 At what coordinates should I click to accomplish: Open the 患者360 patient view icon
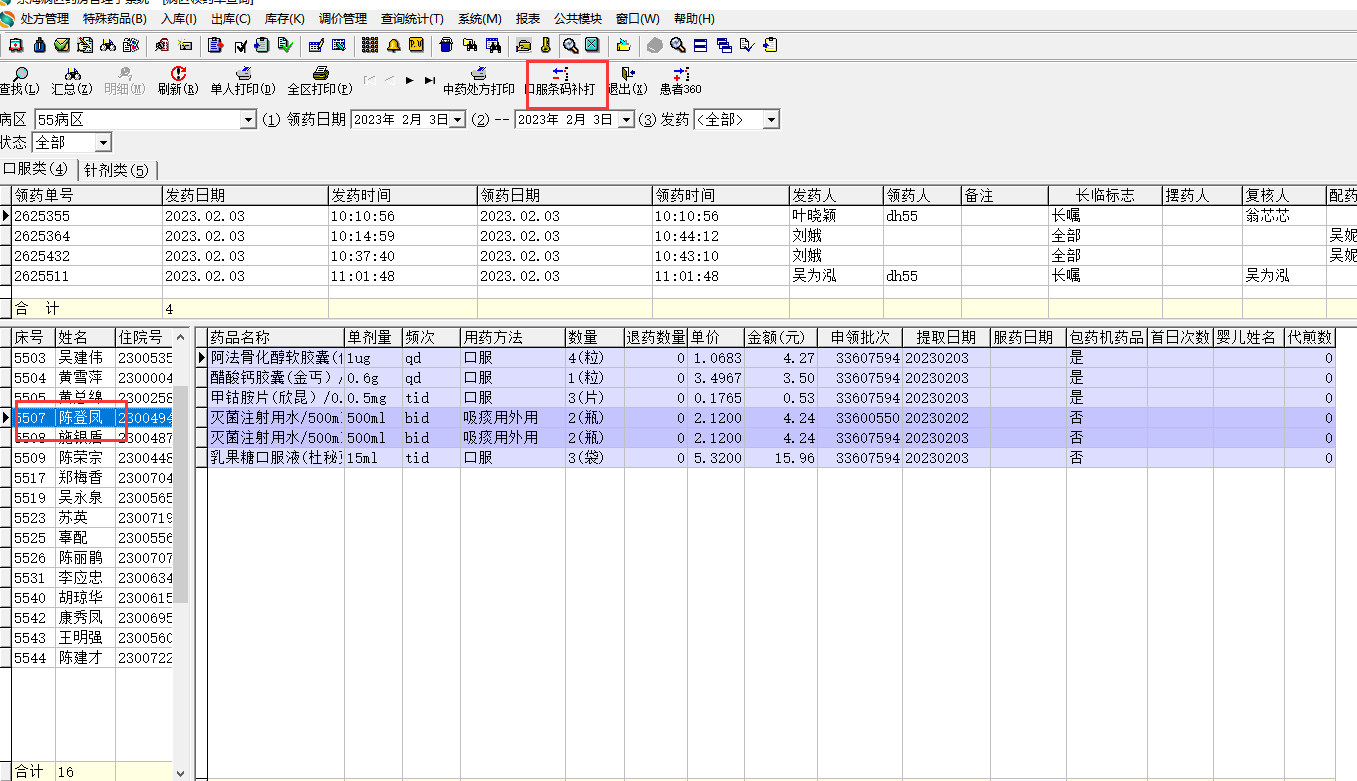[x=680, y=75]
